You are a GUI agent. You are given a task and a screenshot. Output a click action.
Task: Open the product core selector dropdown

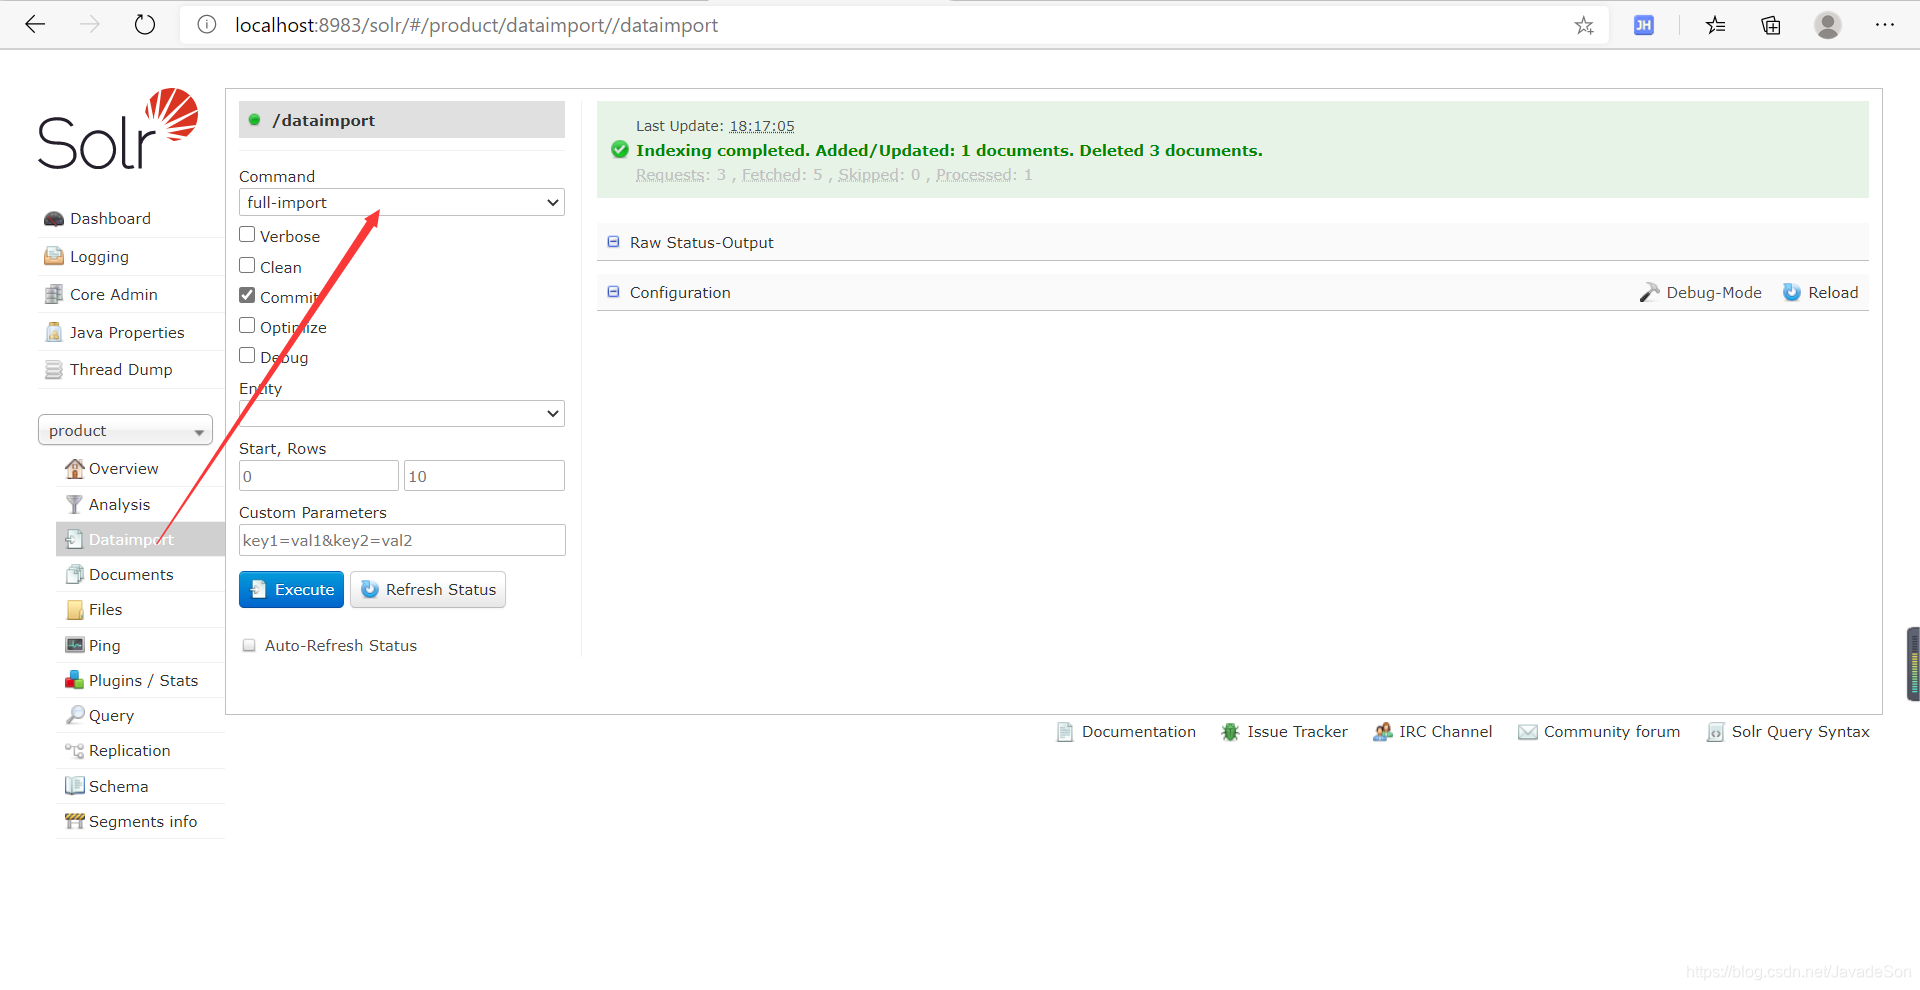click(x=125, y=430)
